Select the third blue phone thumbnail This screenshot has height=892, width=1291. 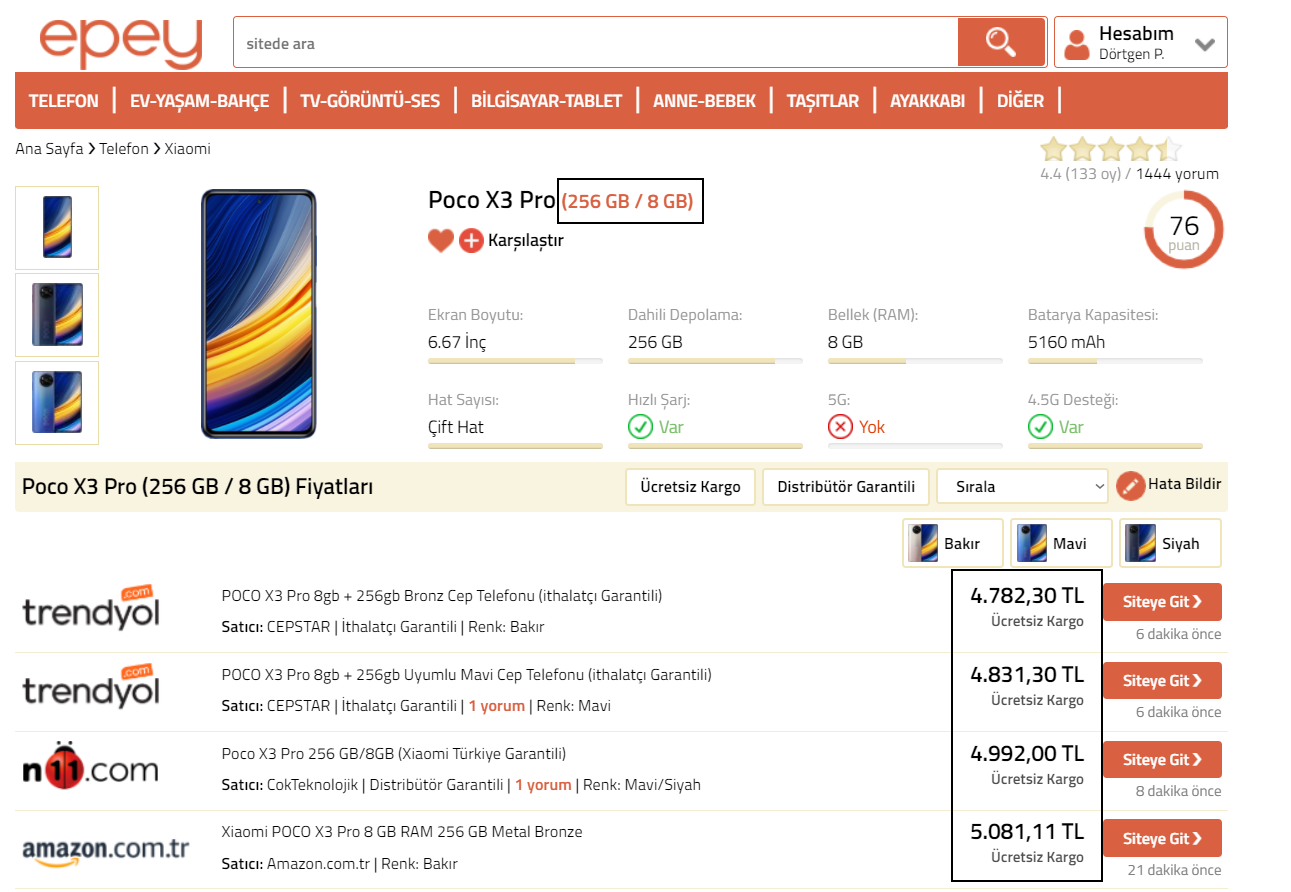pyautogui.click(x=57, y=402)
